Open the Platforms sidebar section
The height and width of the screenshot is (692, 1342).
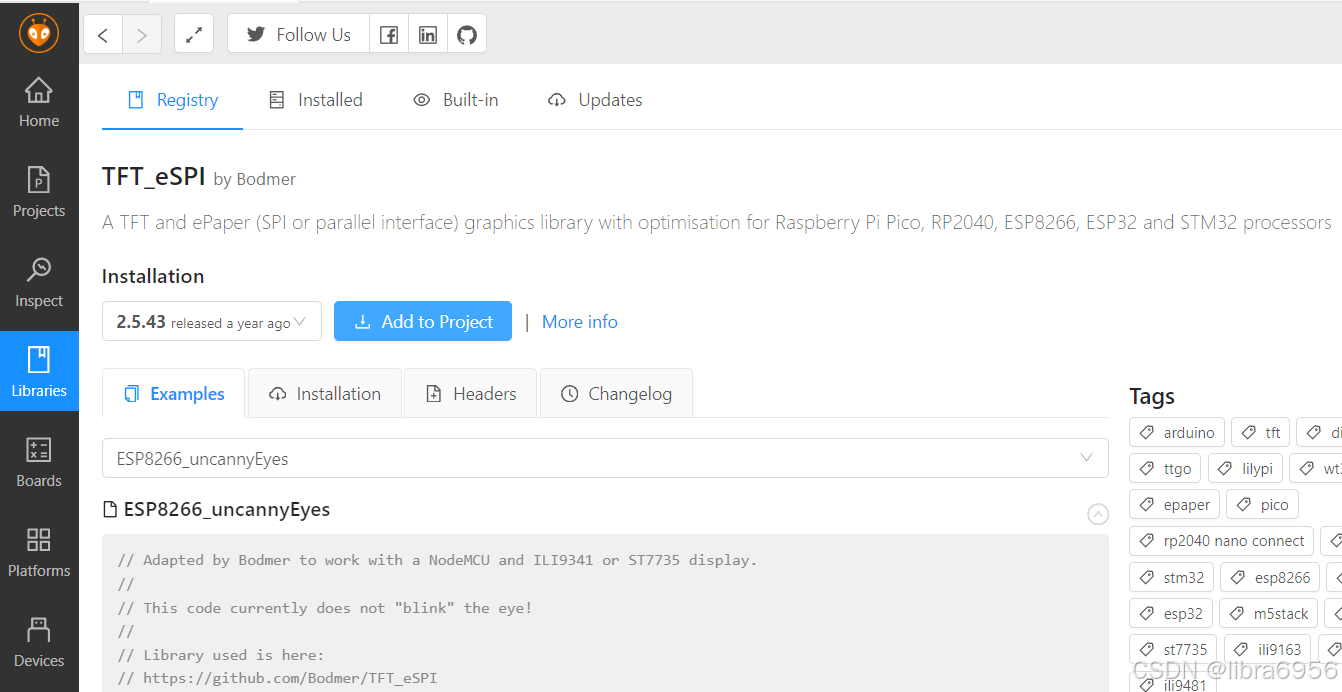(x=39, y=552)
